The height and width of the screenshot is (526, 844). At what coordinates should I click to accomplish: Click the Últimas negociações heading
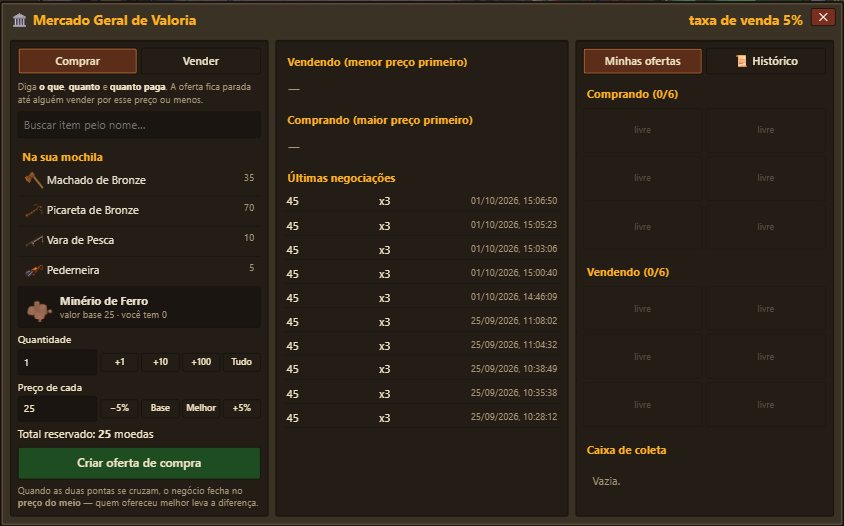tap(341, 178)
